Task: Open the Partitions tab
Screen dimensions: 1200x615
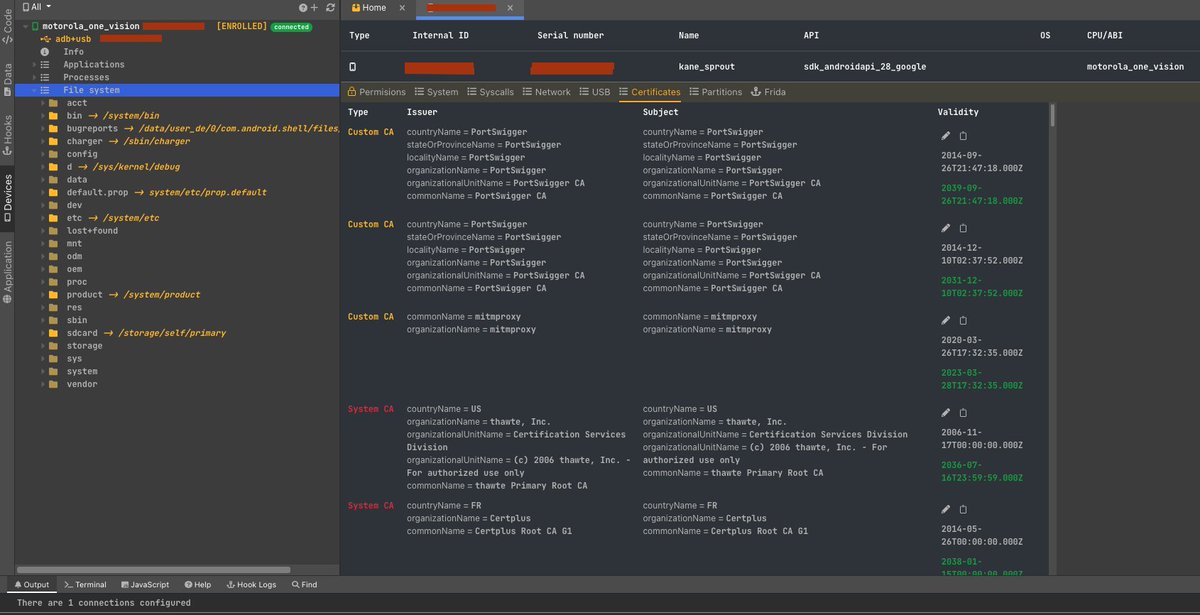Action: click(x=716, y=92)
